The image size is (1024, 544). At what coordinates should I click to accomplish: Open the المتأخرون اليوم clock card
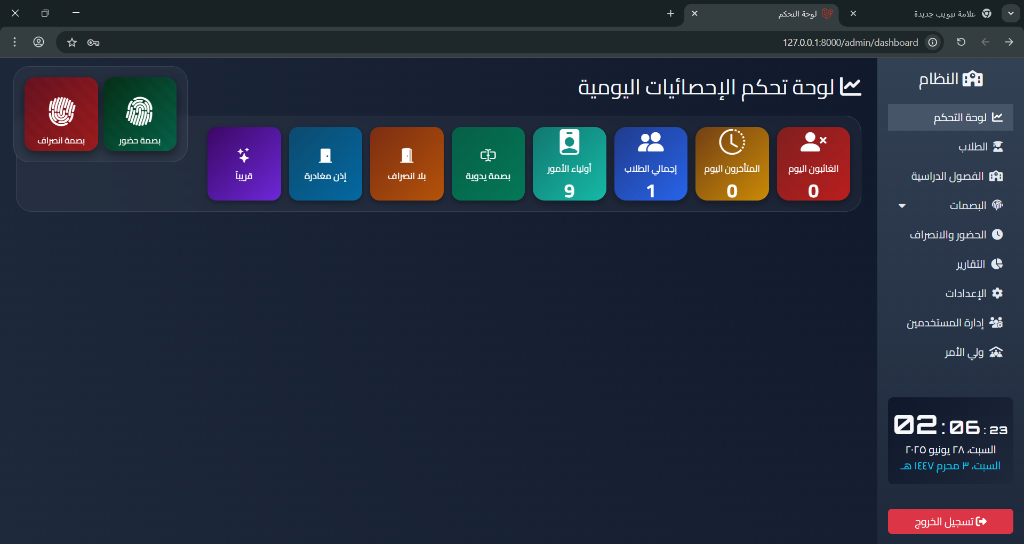coord(732,164)
